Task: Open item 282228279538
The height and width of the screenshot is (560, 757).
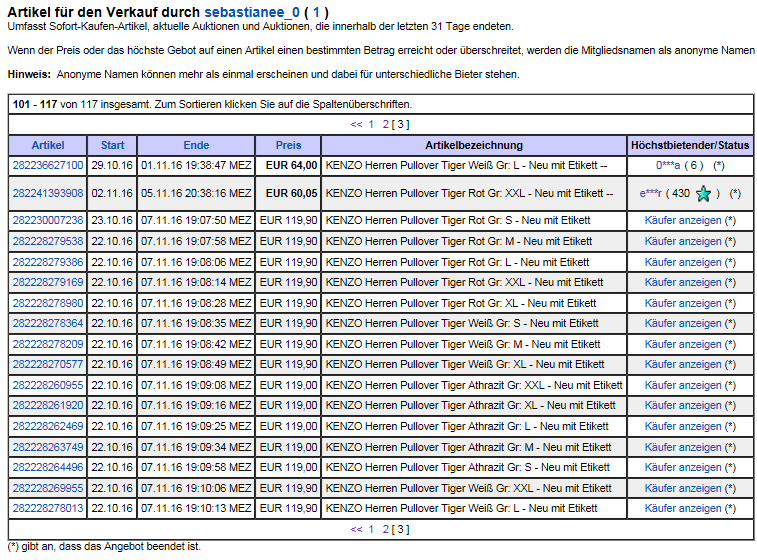Action: pyautogui.click(x=48, y=241)
